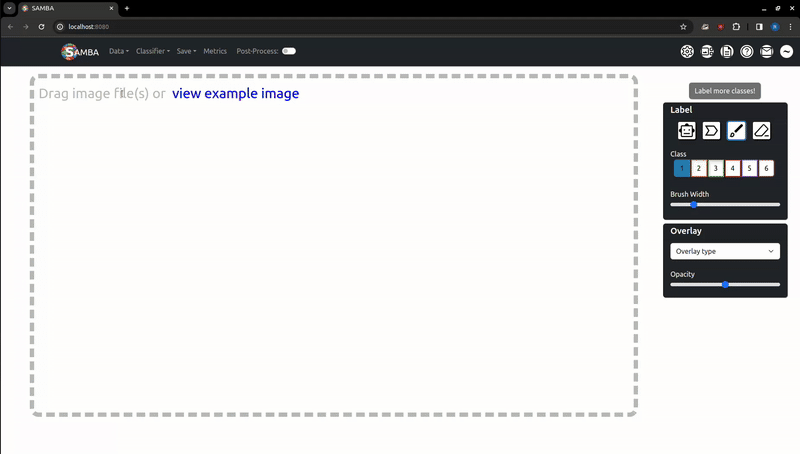Select class 1 for labelling

681,169
